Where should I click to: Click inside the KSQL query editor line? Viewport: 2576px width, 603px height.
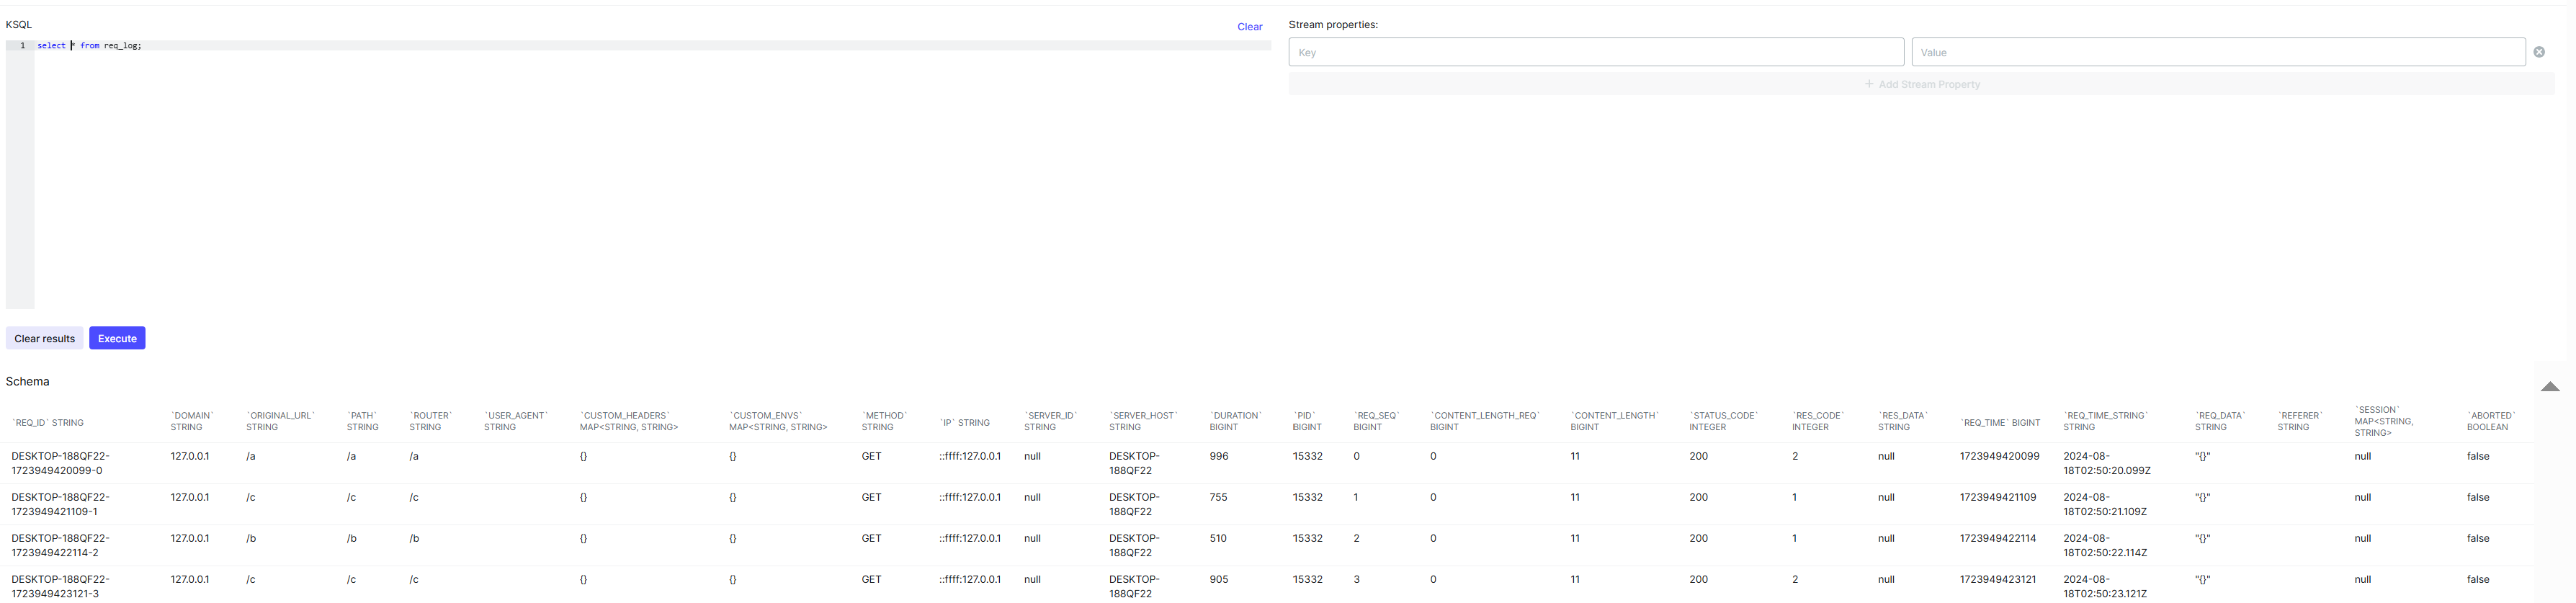click(600, 46)
